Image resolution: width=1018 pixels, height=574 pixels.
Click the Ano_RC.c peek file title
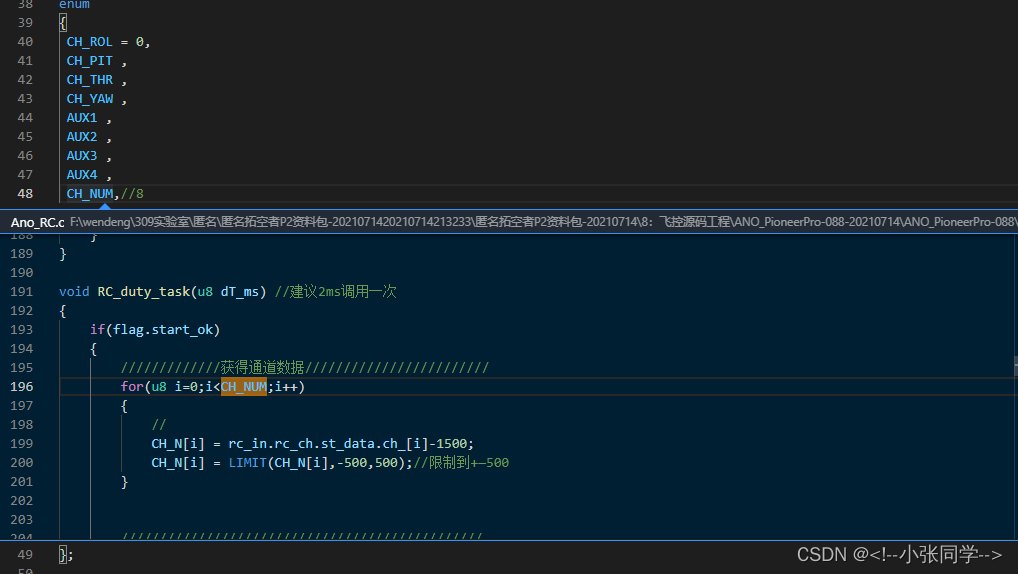click(x=37, y=222)
